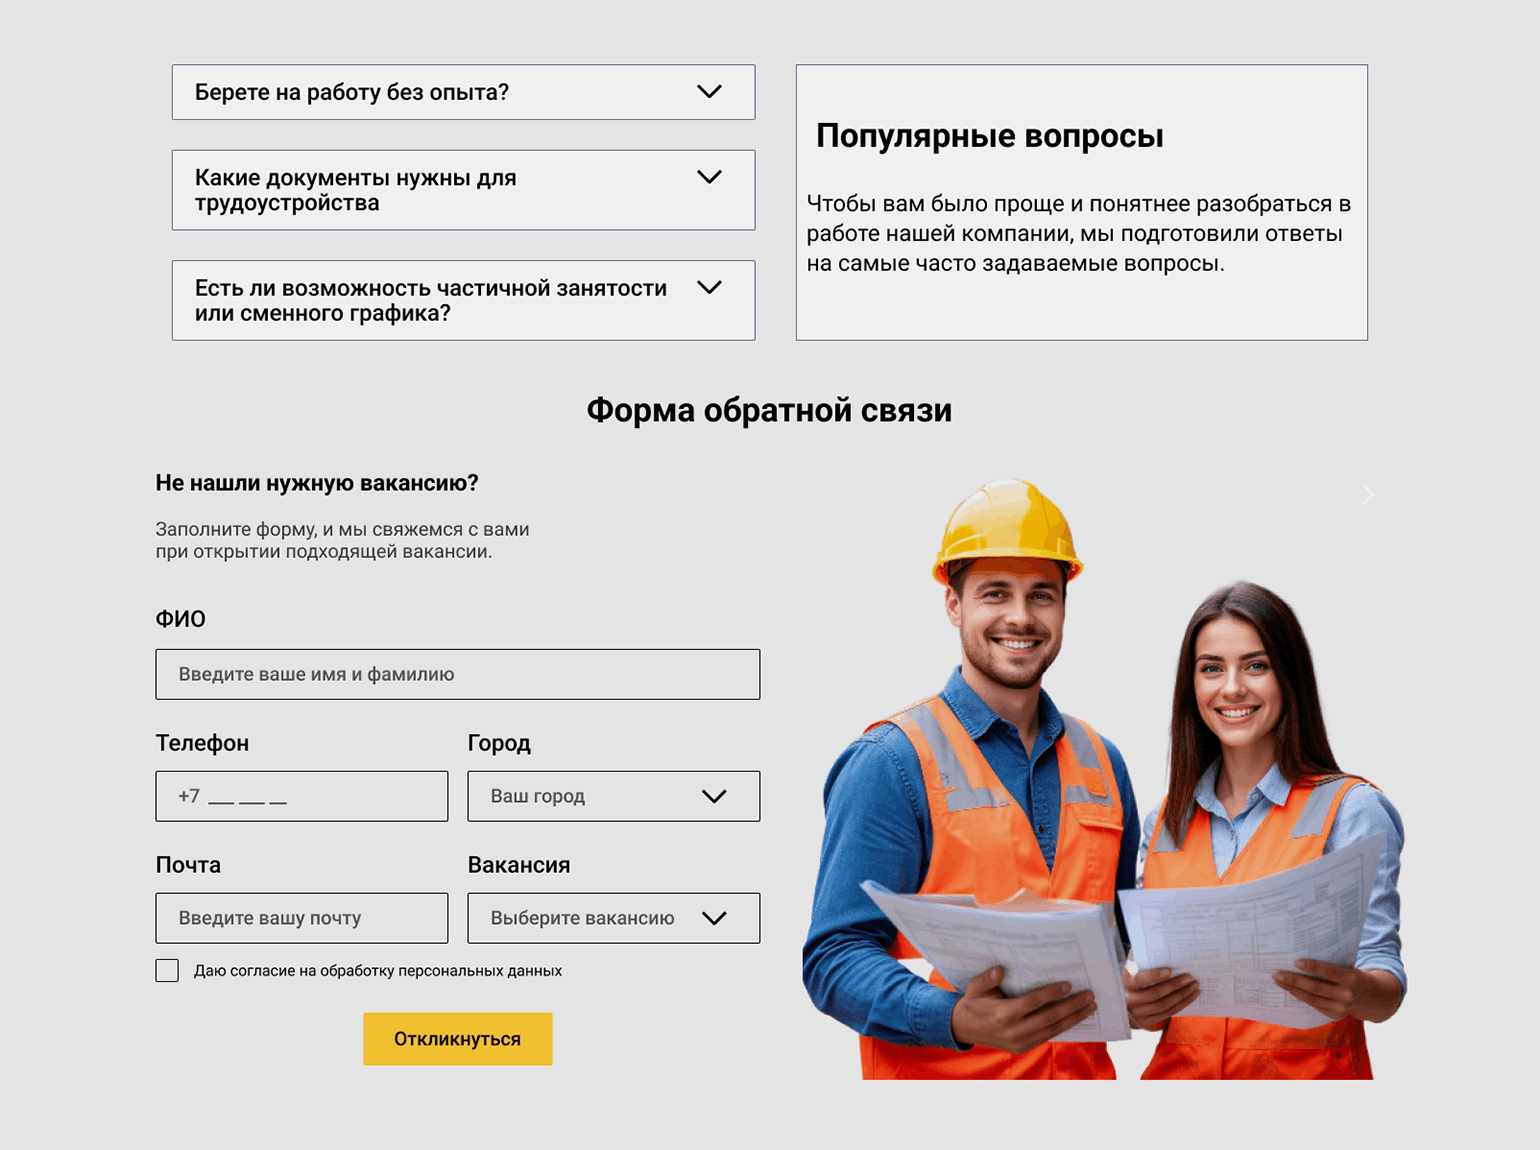Click the "ФИО" field label
Screen dimensions: 1540x1150
click(x=180, y=619)
